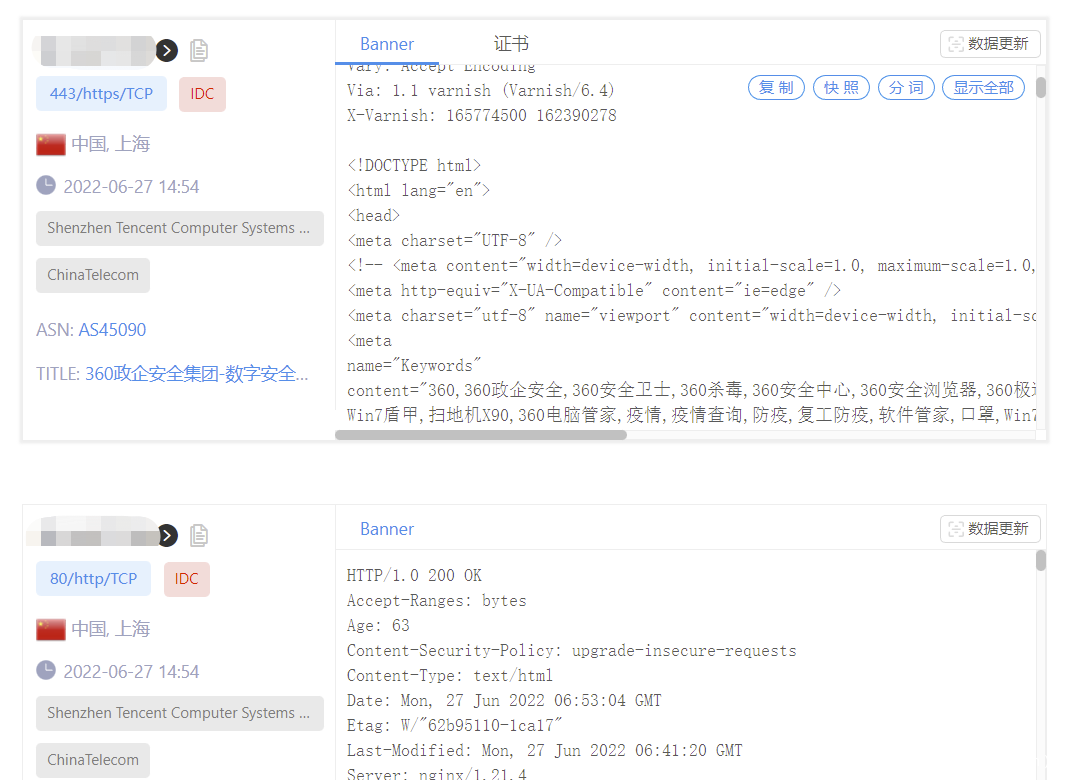
Task: Click 中国, 上海 location in second card
Action: (110, 630)
